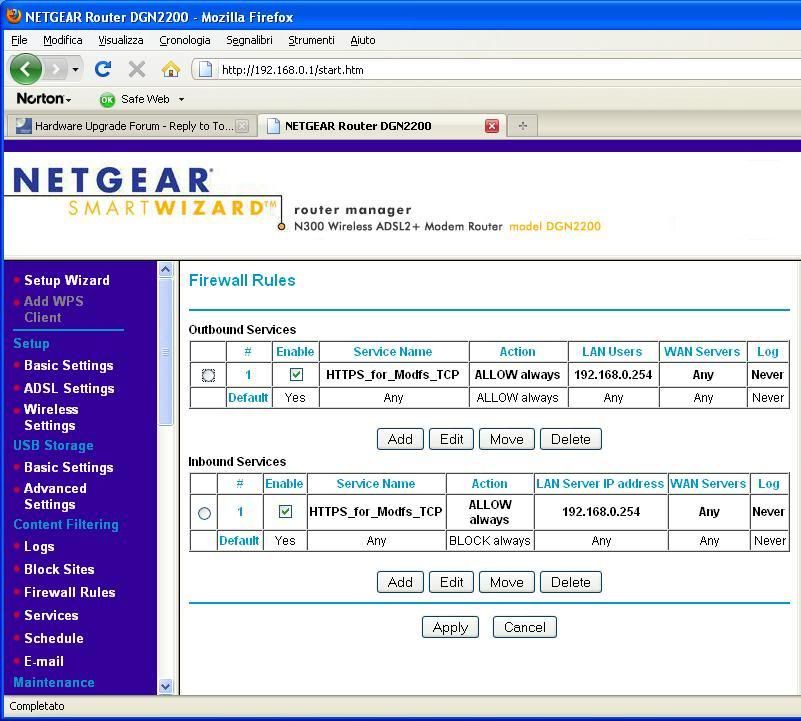Open the Segnalibri menu
The width and height of the screenshot is (801, 721).
click(x=249, y=40)
